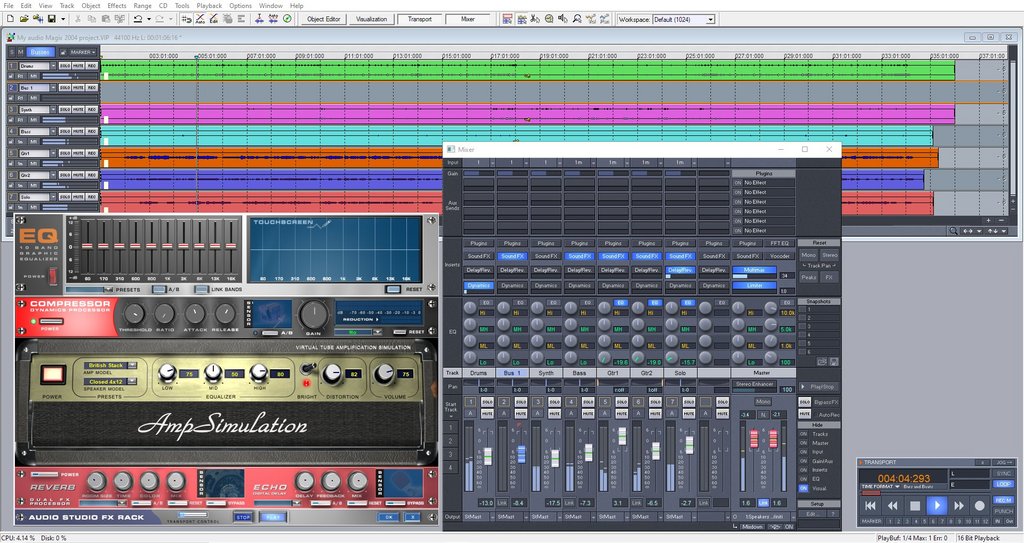Image resolution: width=1024 pixels, height=543 pixels.
Task: Open the Closed 4x12 speaker model dropdown
Action: (x=132, y=382)
